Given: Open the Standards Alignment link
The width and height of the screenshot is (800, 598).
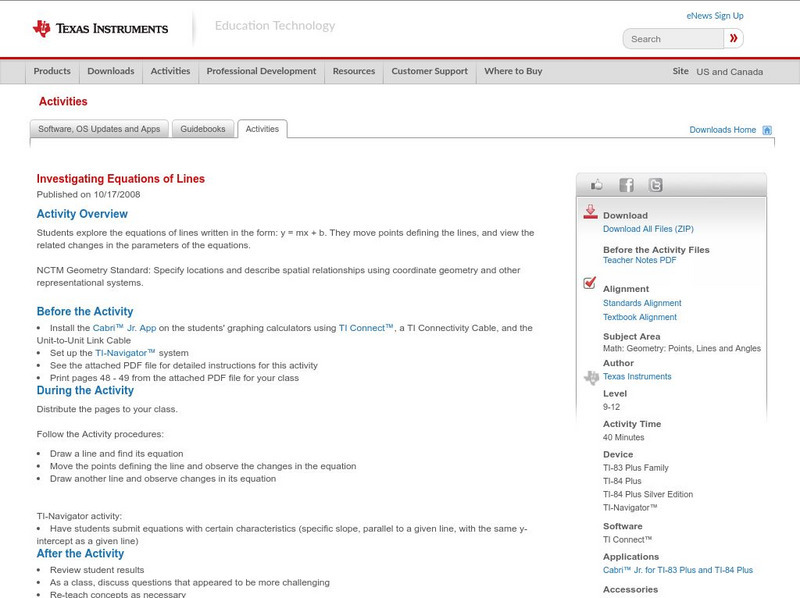Looking at the screenshot, I should 642,303.
